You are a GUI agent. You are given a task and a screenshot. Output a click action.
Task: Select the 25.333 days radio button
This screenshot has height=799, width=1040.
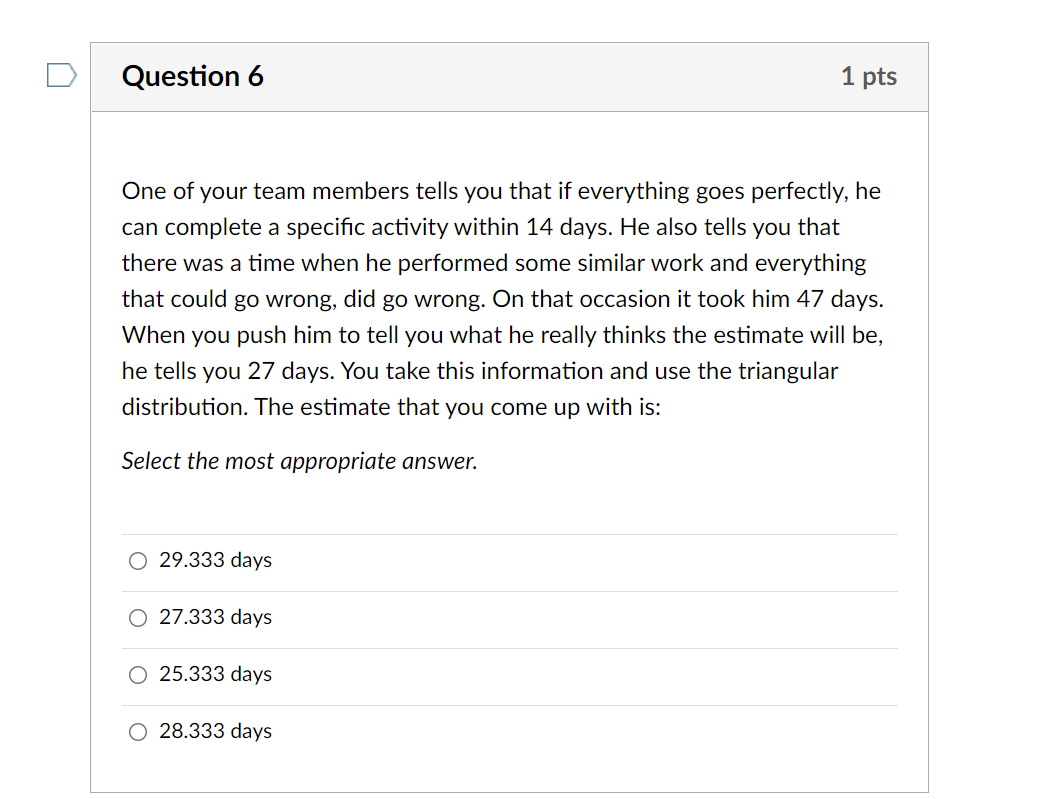(x=138, y=675)
